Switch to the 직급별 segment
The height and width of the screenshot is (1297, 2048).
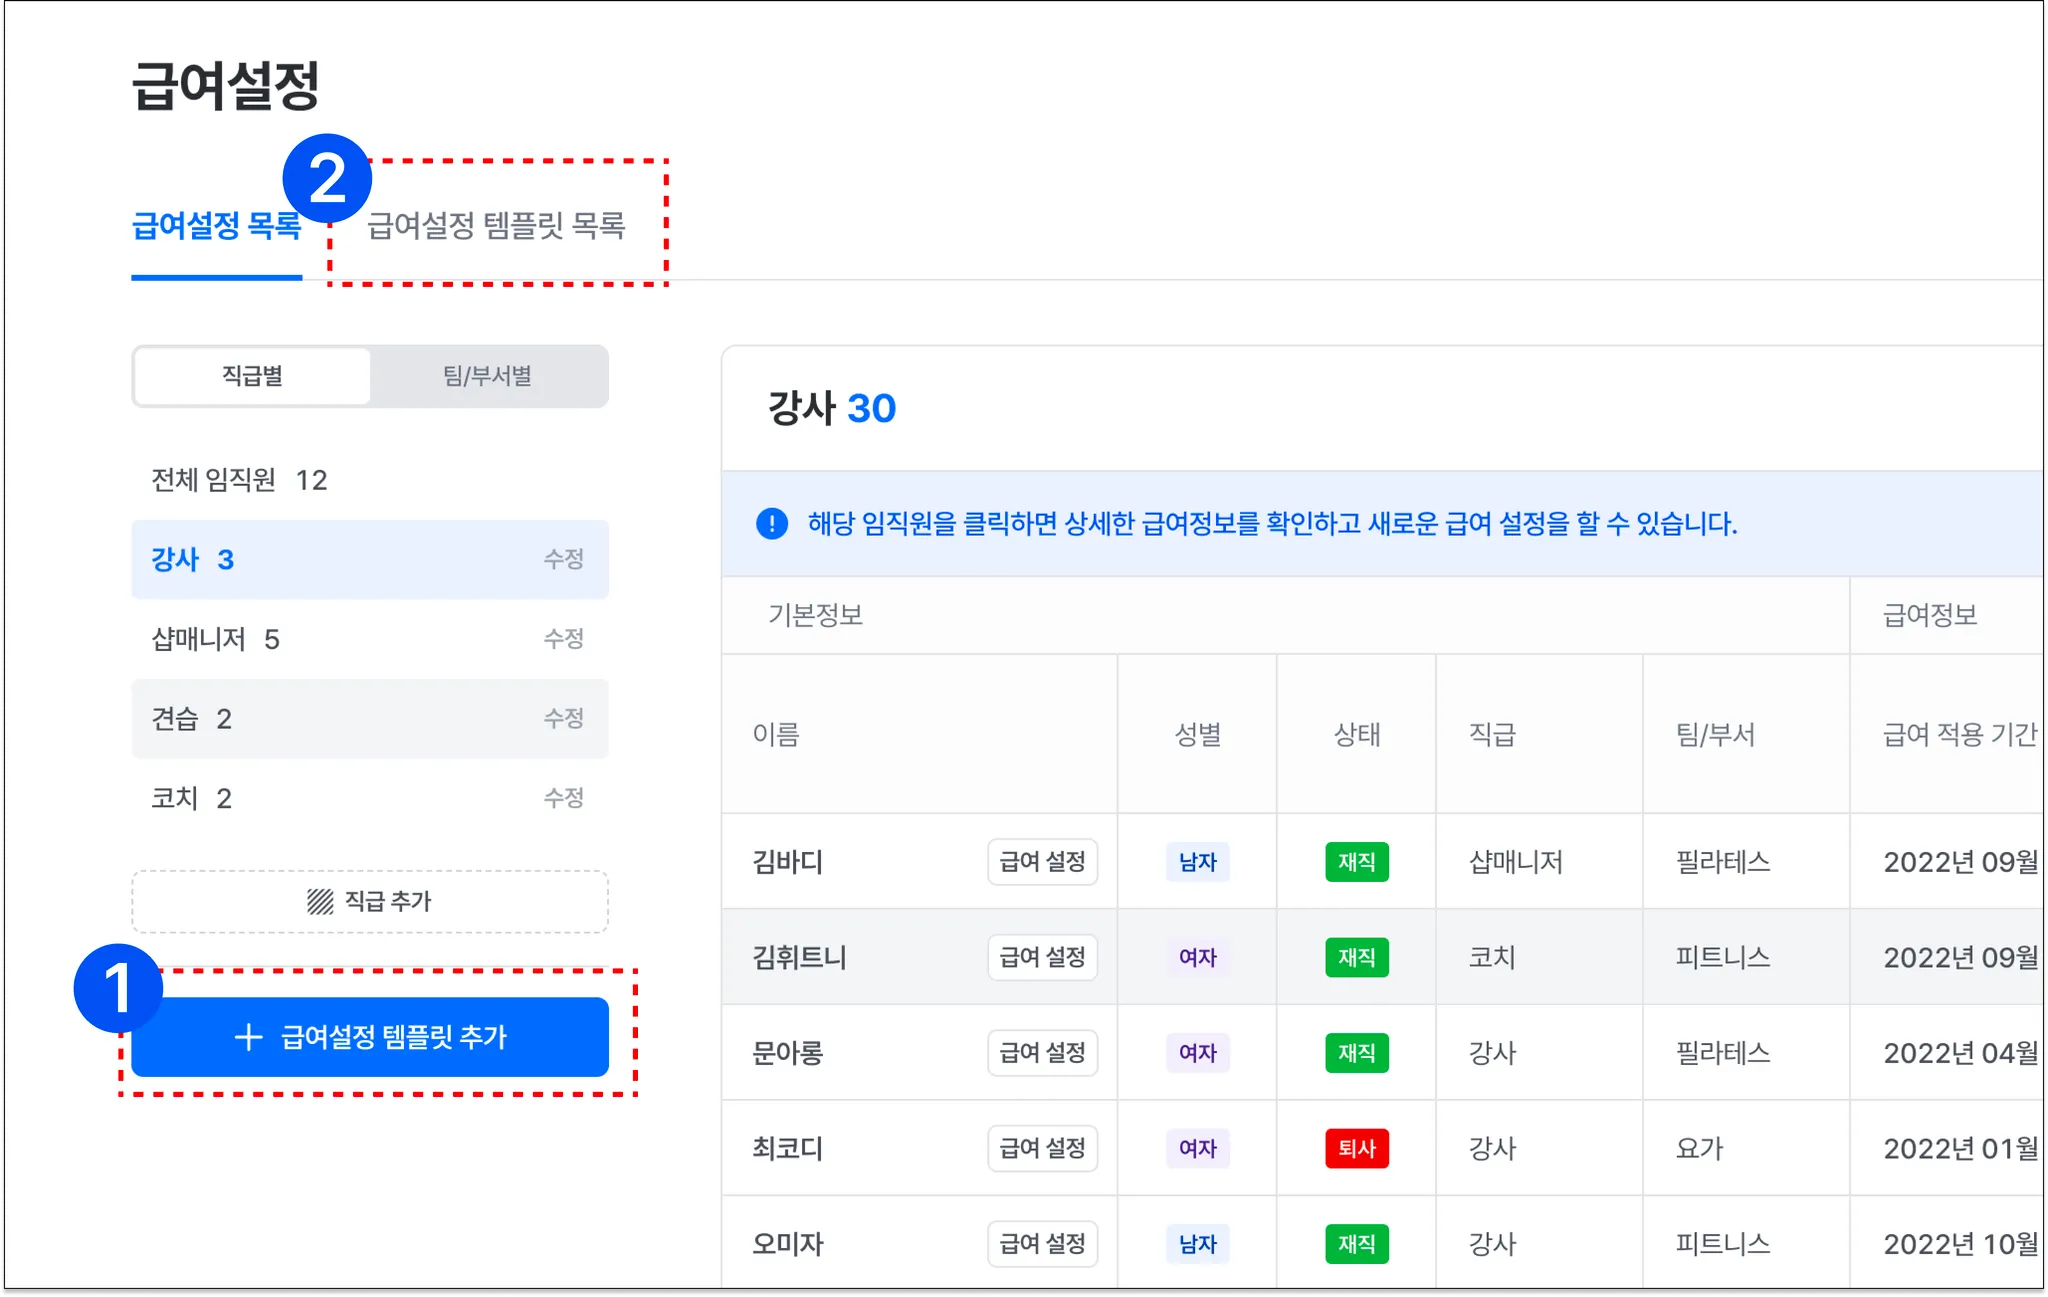pos(252,376)
